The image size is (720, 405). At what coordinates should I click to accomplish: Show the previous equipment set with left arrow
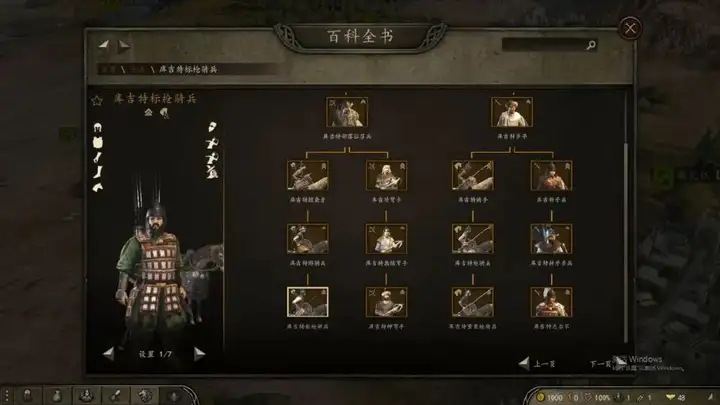point(108,354)
